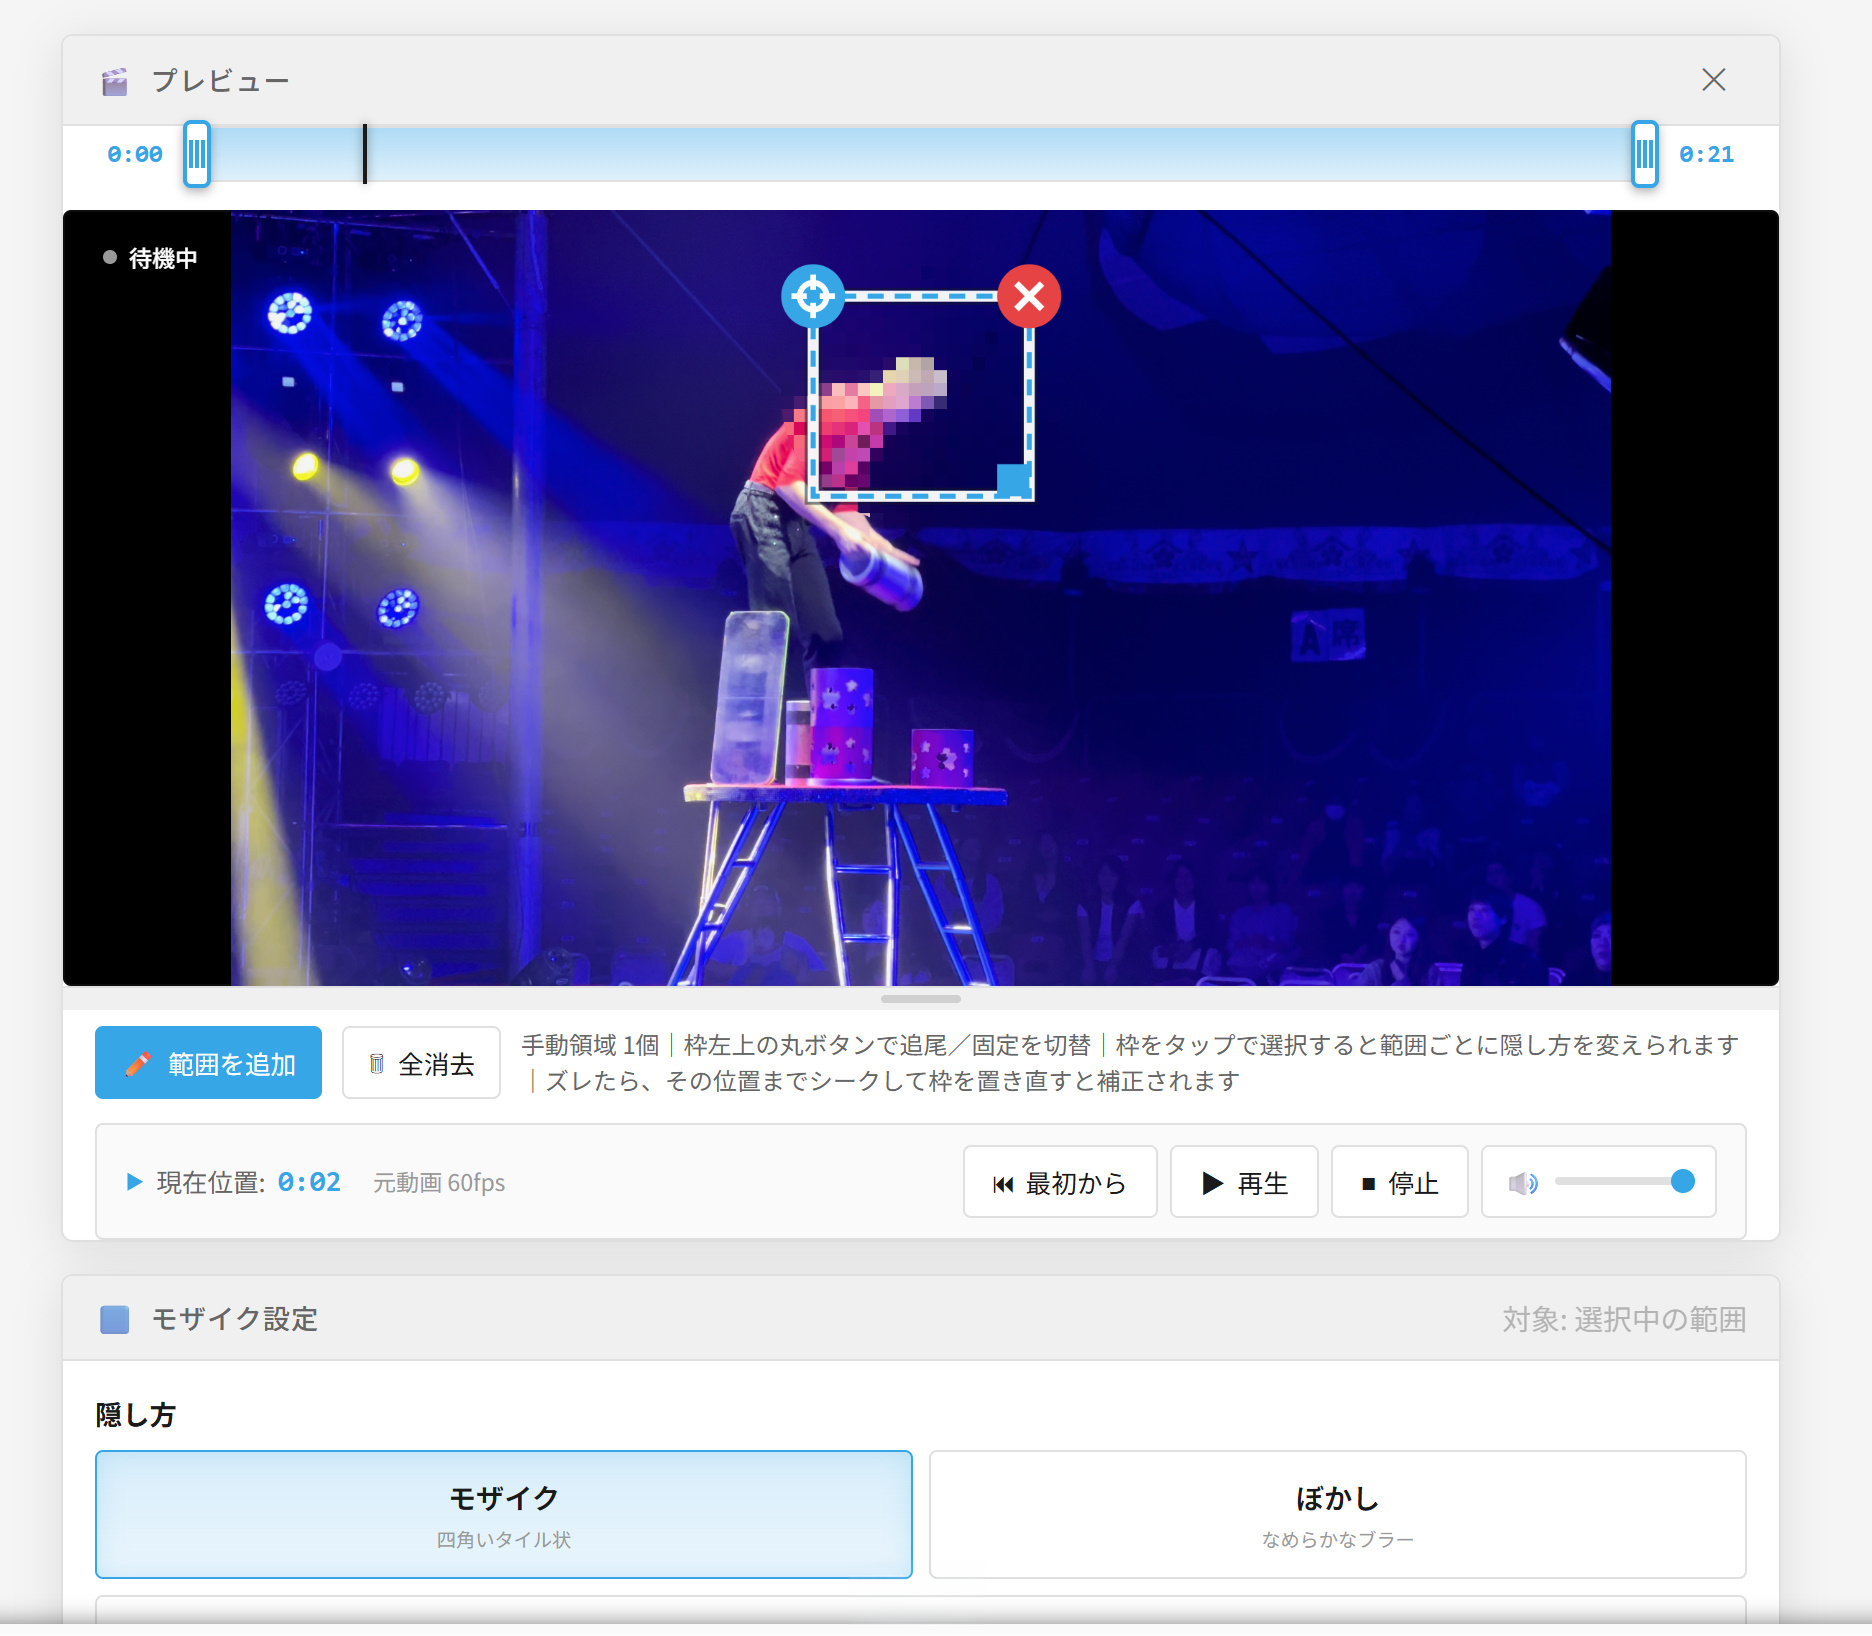Click inside the dashed mosaic selection frame
The height and width of the screenshot is (1636, 1872).
(920, 396)
